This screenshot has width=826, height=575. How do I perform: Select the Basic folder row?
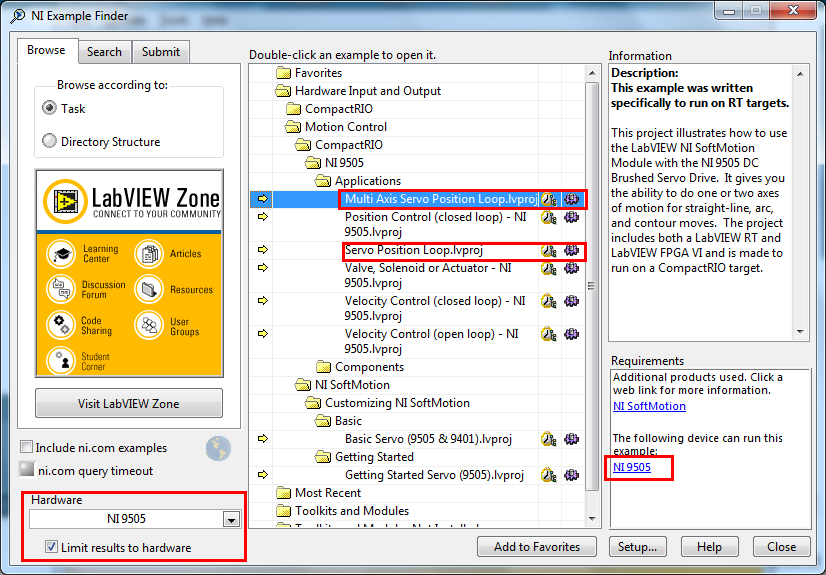[348, 421]
